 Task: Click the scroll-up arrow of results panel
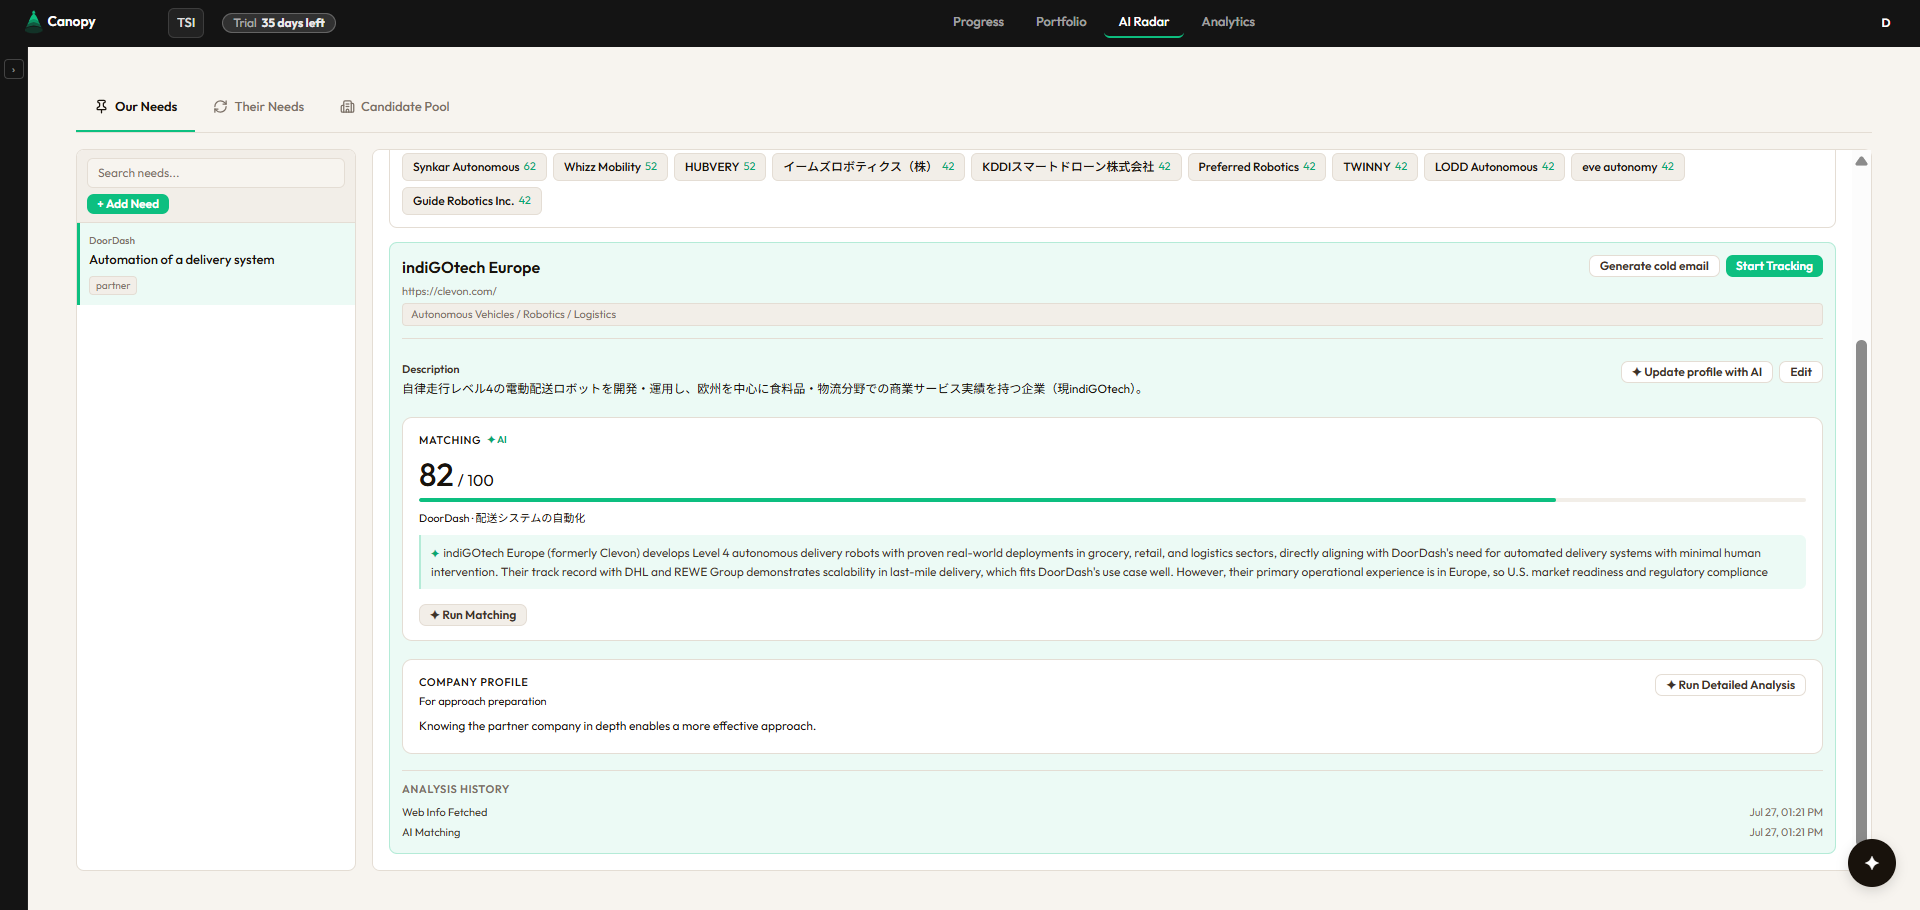[x=1861, y=161]
